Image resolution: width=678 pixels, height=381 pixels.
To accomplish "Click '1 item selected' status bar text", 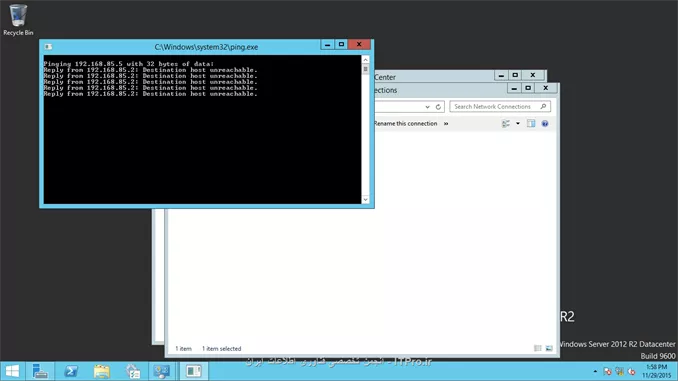I will coord(221,349).
